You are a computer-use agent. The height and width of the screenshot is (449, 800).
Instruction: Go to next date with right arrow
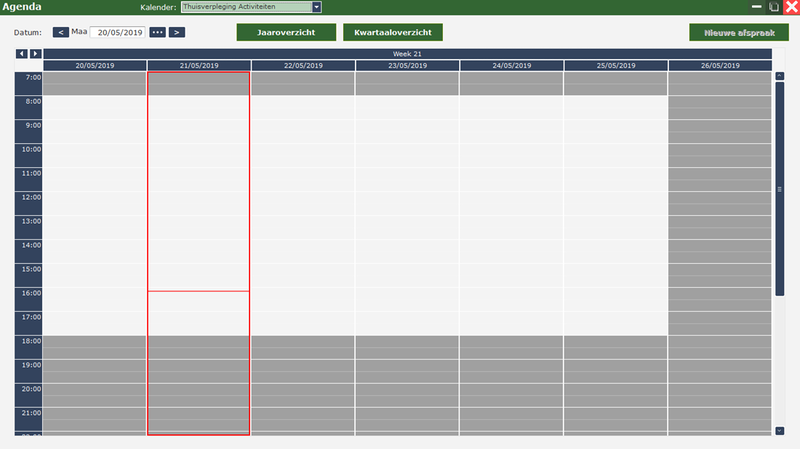click(x=177, y=32)
